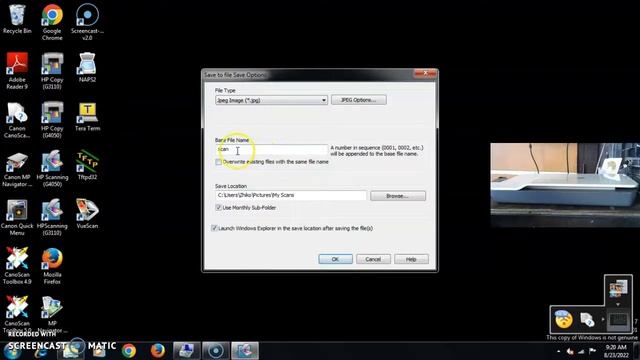Open the Action Center flag tray icon
Image resolution: width=640 pixels, height=360 pixels.
pyautogui.click(x=593, y=351)
